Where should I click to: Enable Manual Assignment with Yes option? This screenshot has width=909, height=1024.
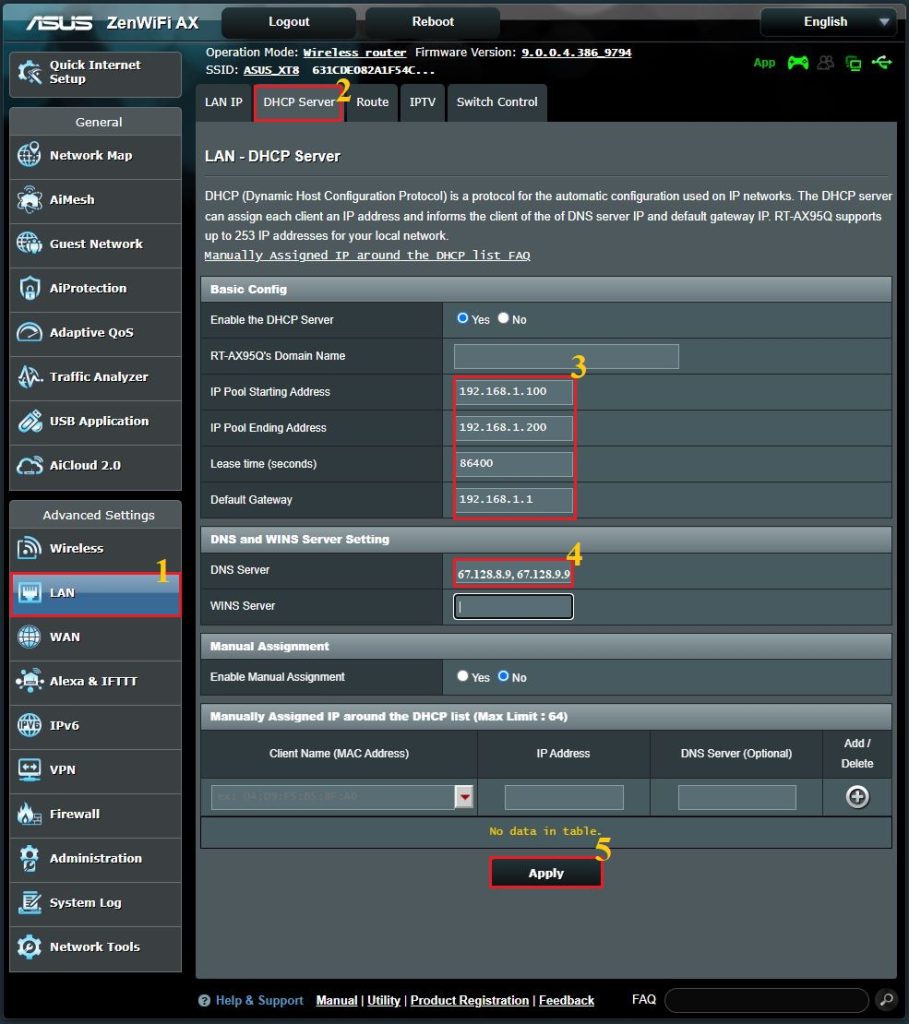click(x=462, y=677)
